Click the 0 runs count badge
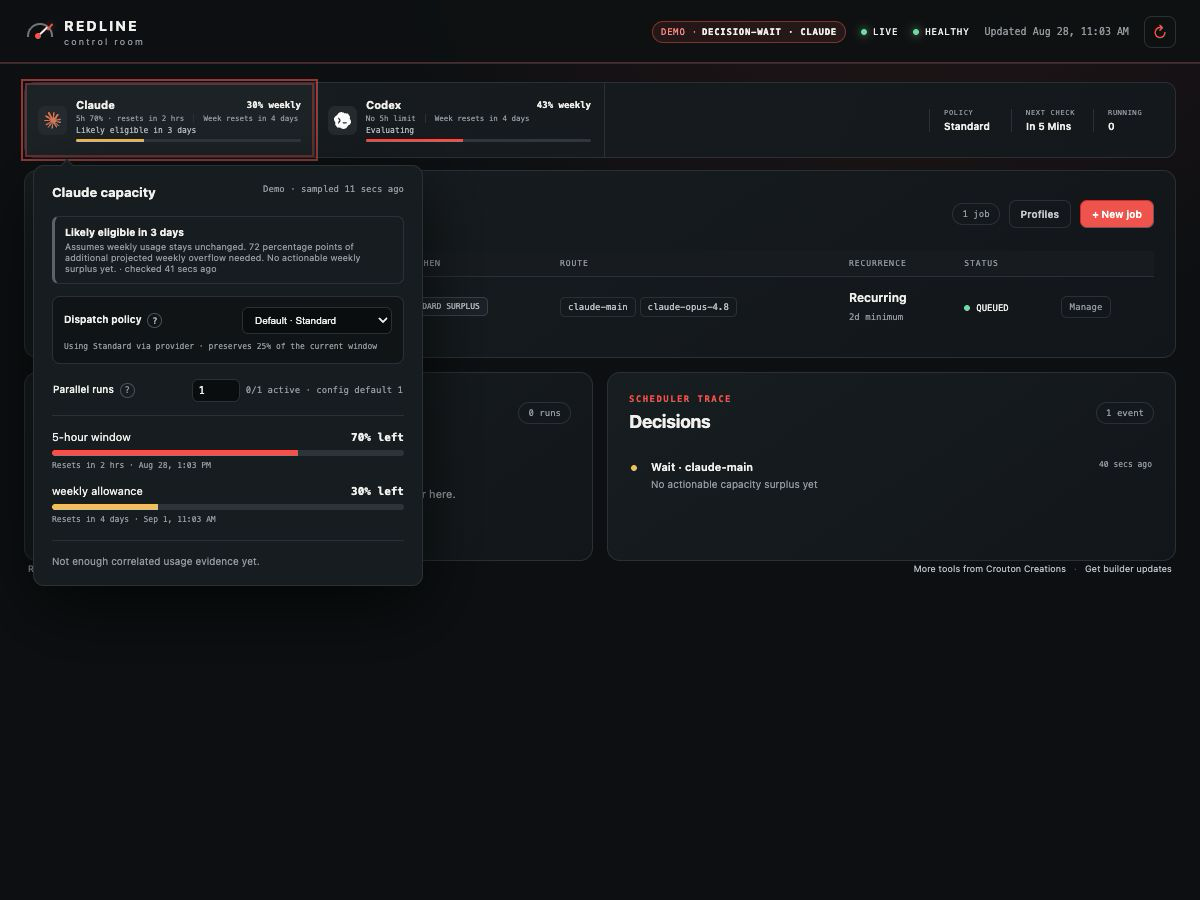1200x900 pixels. click(x=544, y=413)
